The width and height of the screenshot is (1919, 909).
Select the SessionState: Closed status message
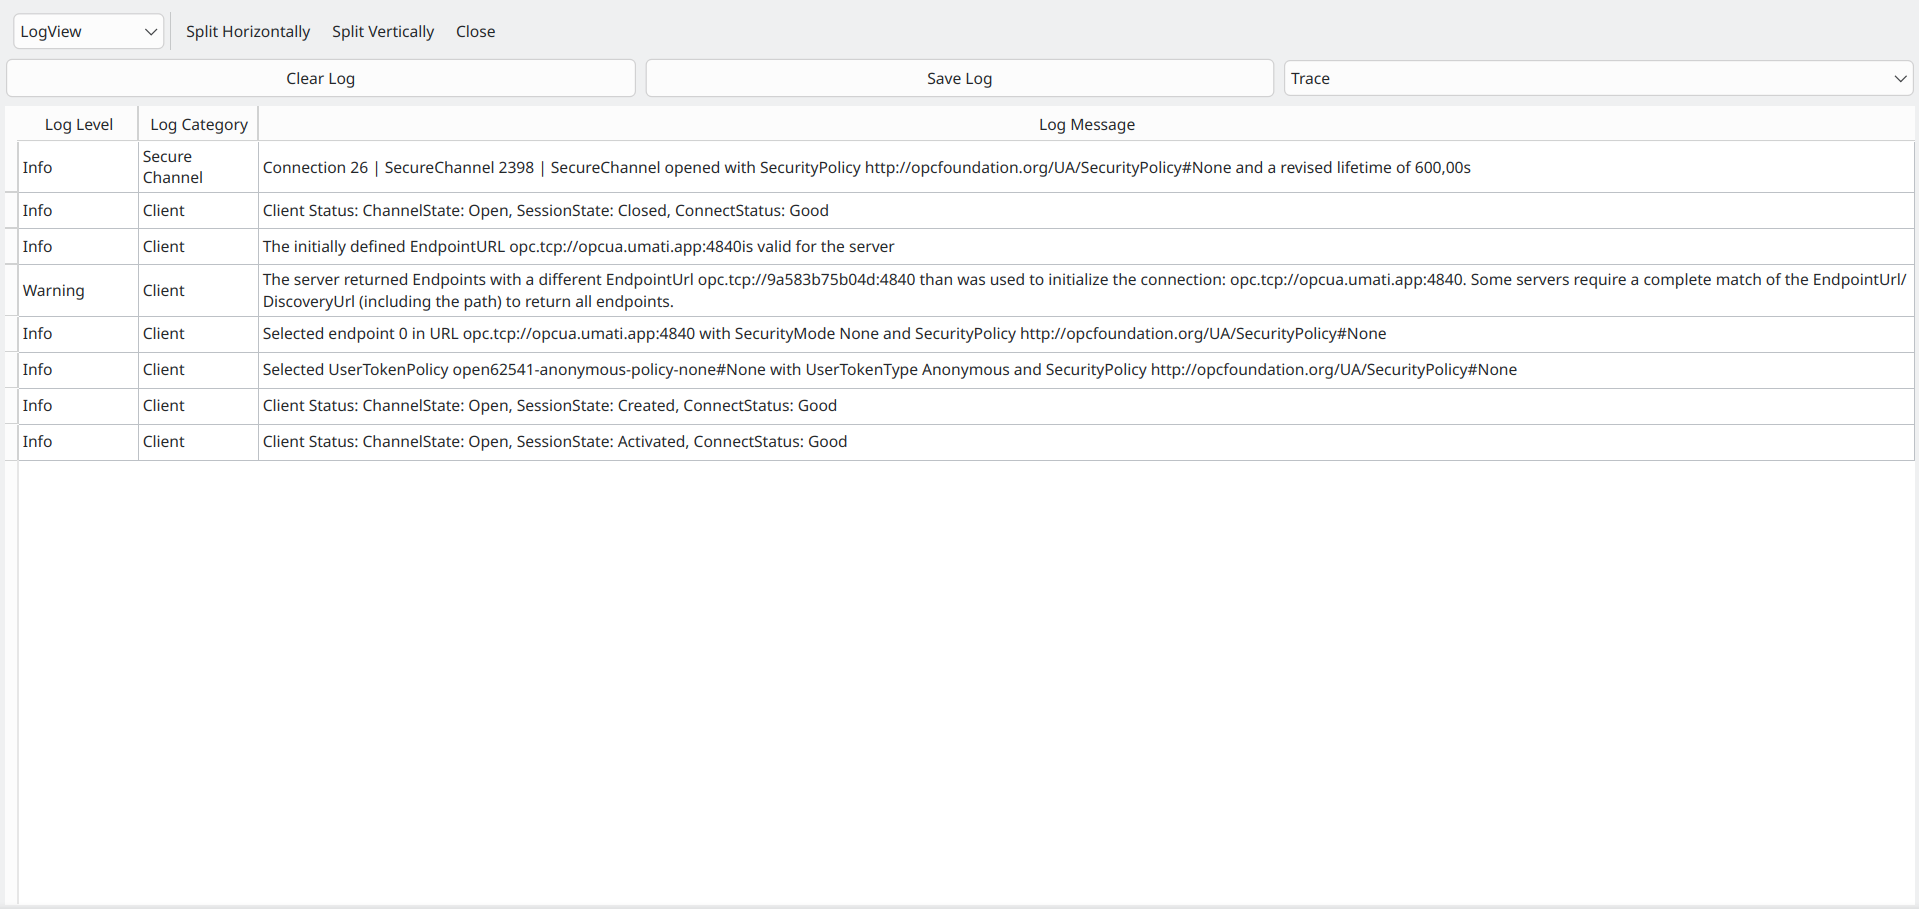point(545,211)
